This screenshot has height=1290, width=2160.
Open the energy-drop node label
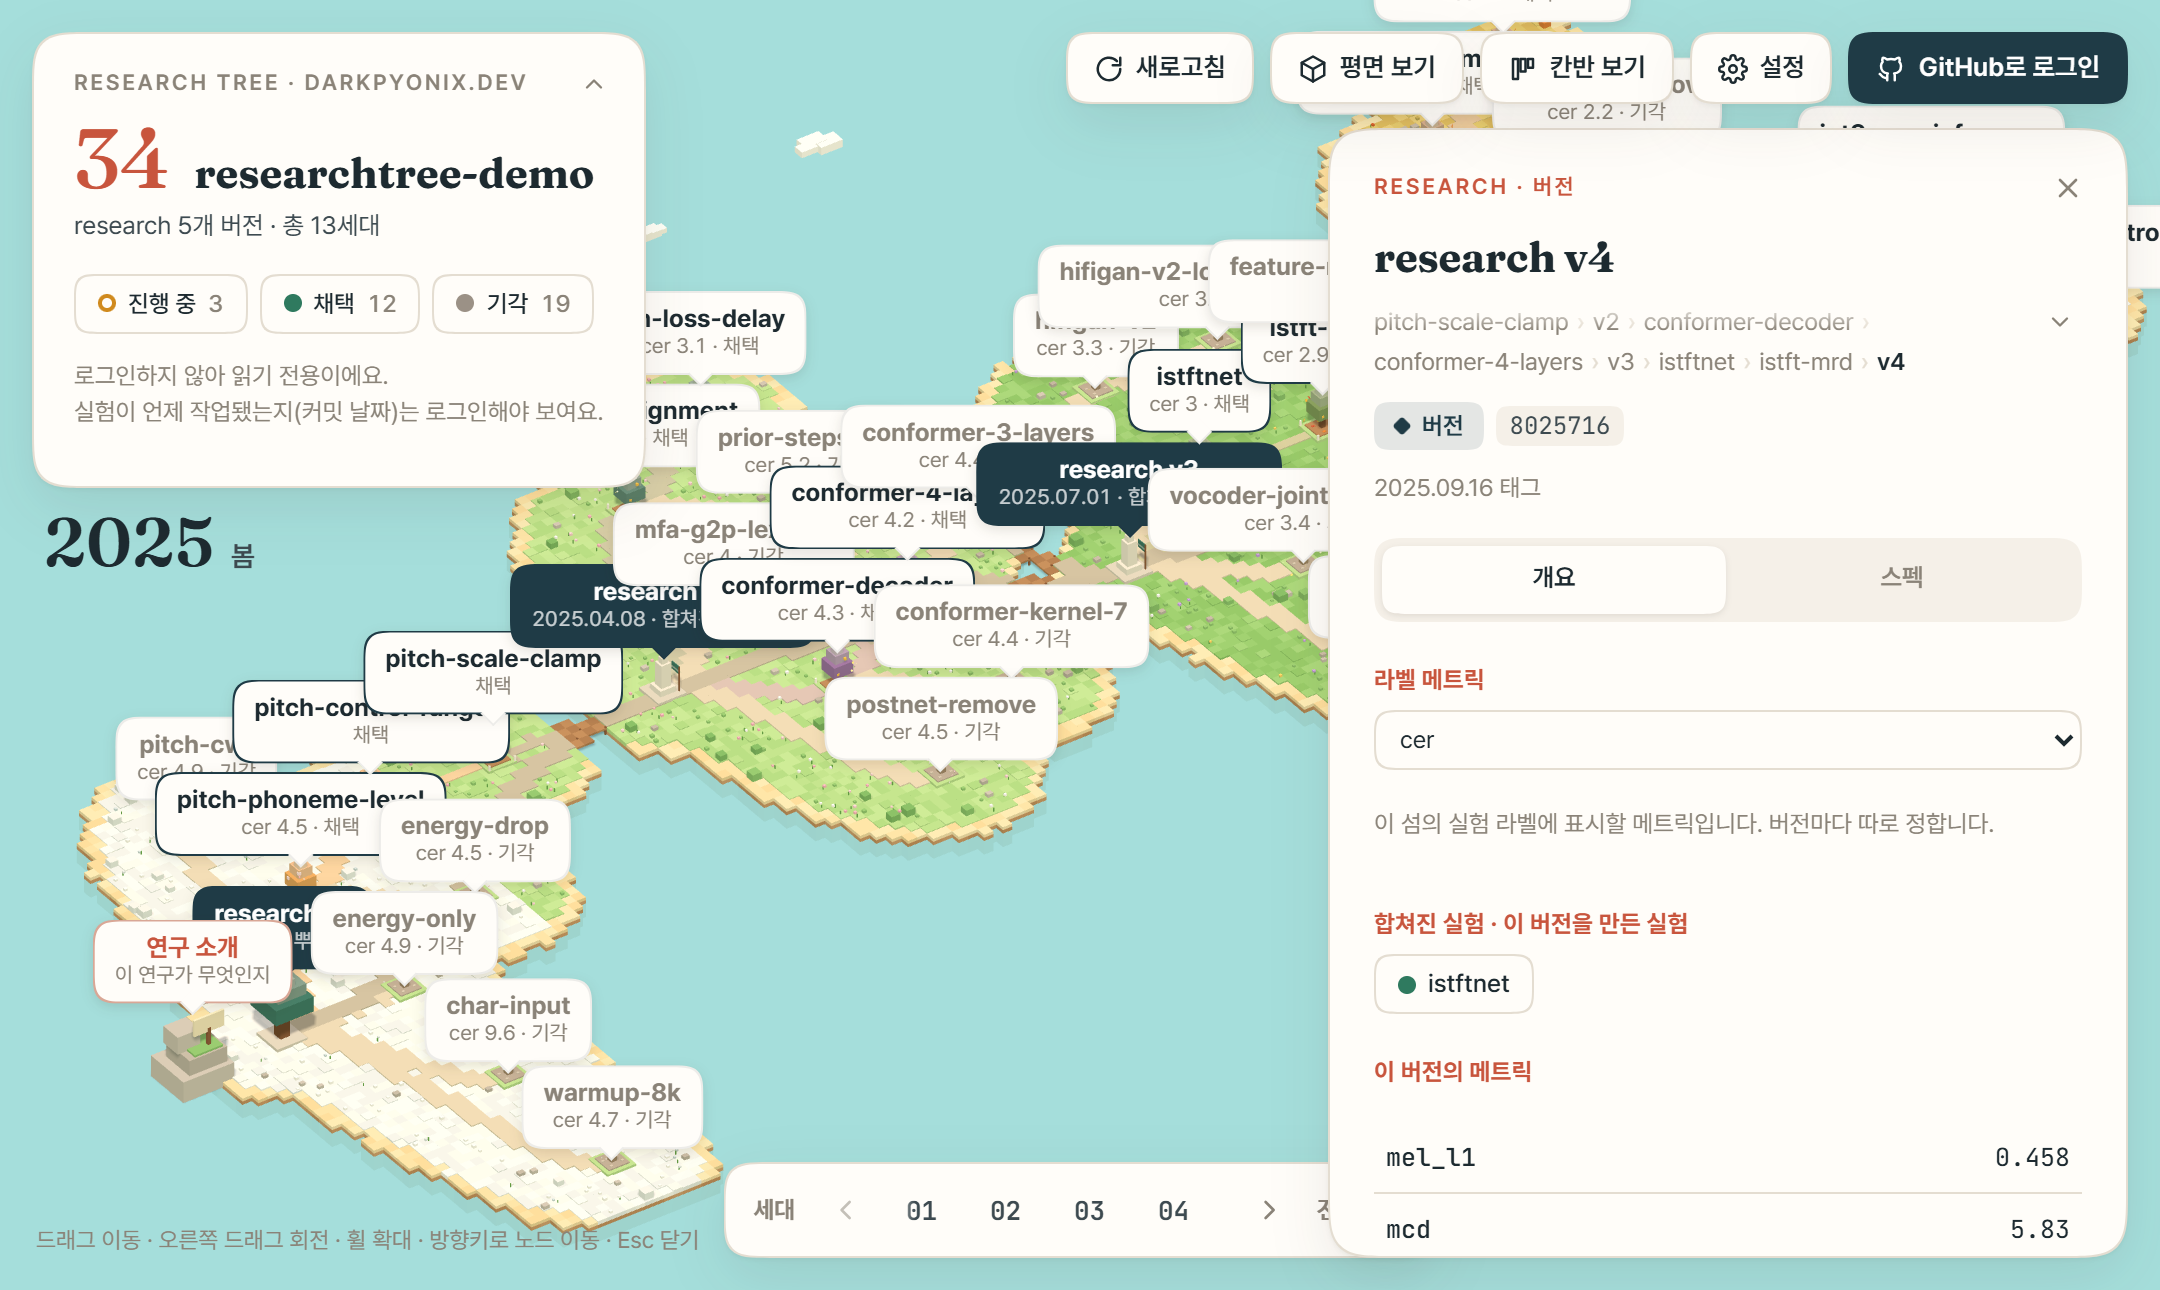pyautogui.click(x=475, y=839)
